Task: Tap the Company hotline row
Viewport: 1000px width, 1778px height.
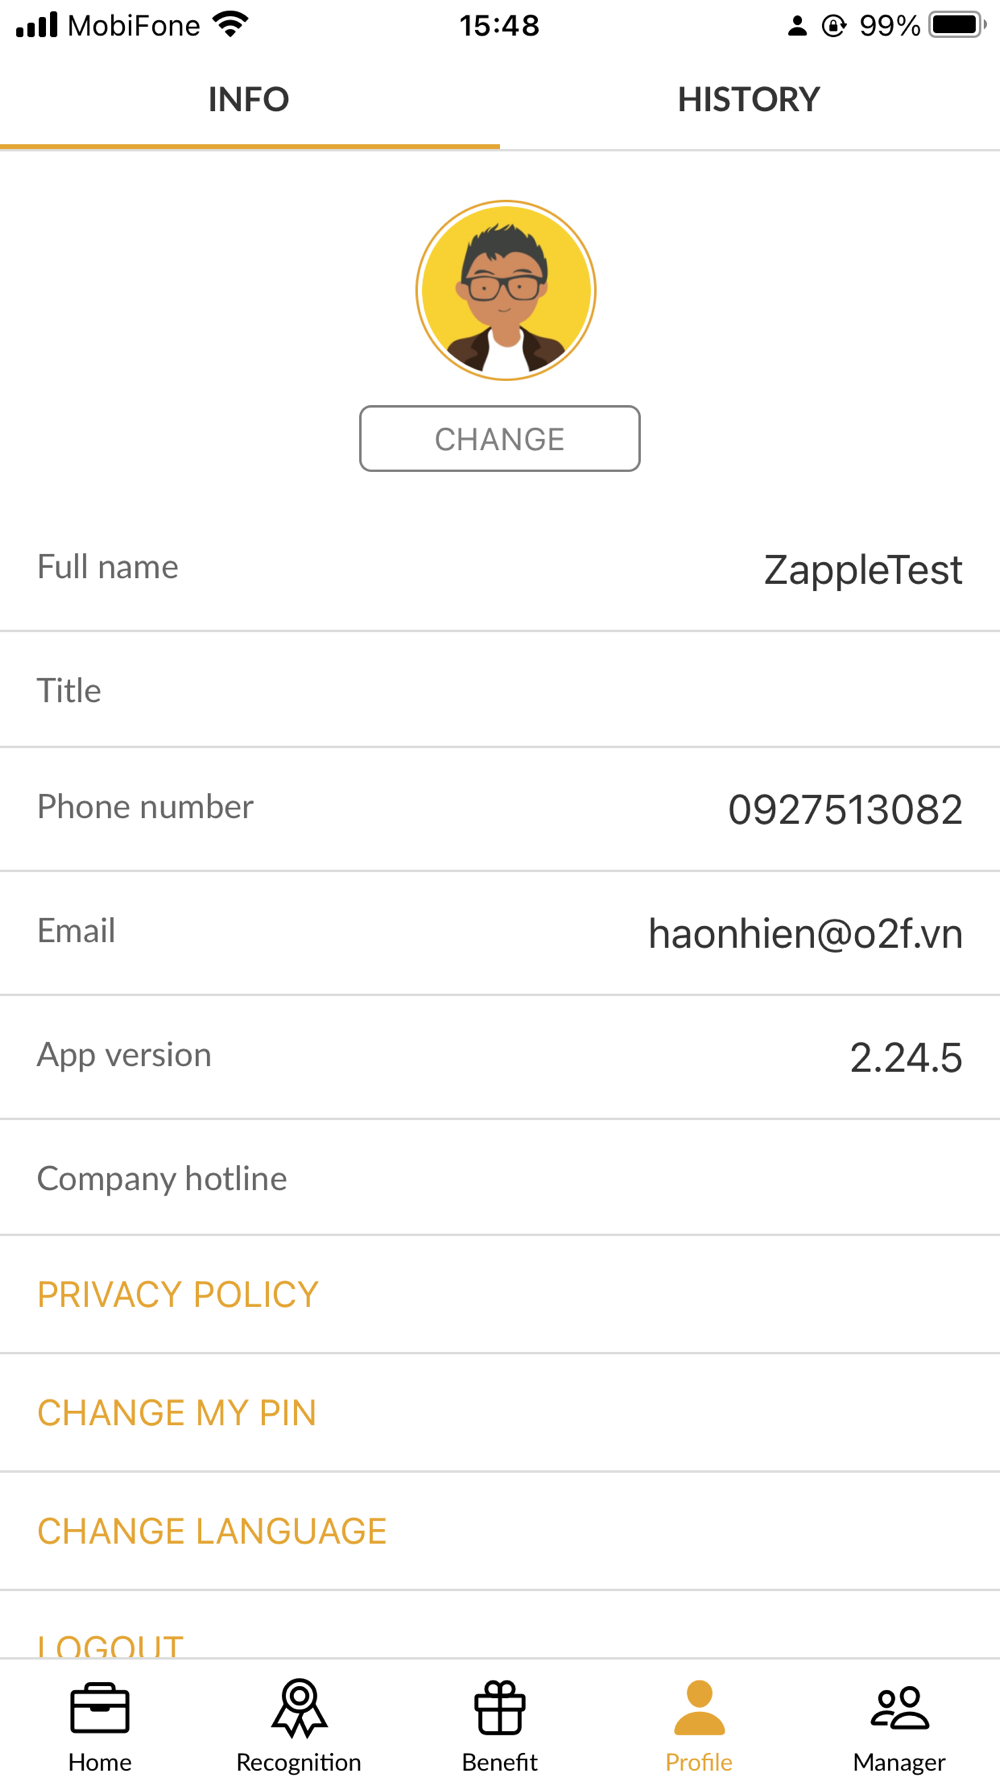Action: (x=500, y=1178)
